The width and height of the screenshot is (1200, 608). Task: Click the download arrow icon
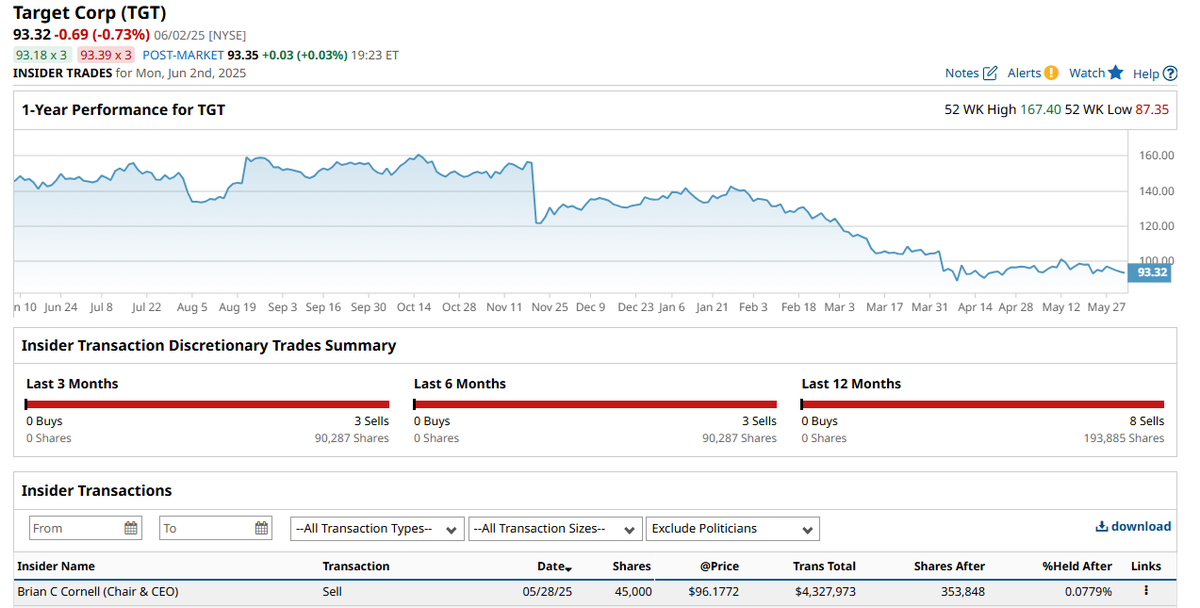(1102, 527)
